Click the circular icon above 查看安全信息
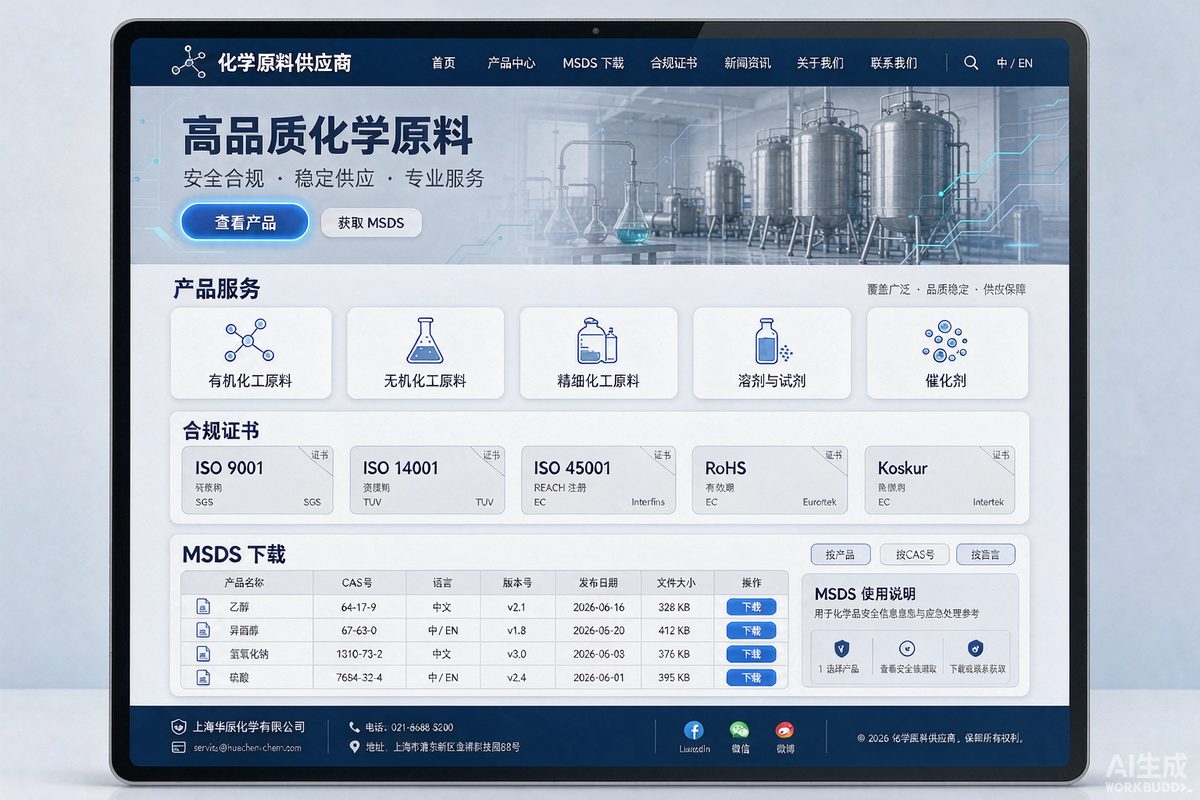Viewport: 1200px width, 800px height. point(908,649)
